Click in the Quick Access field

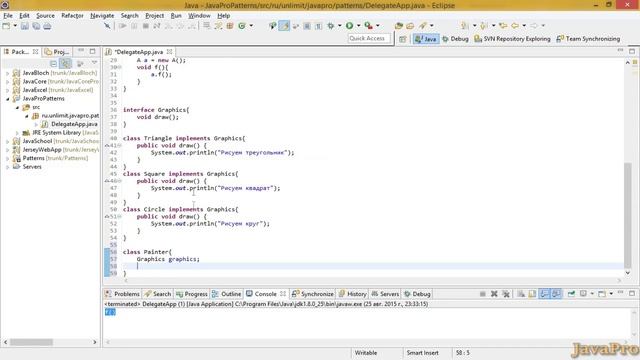pyautogui.click(x=369, y=38)
